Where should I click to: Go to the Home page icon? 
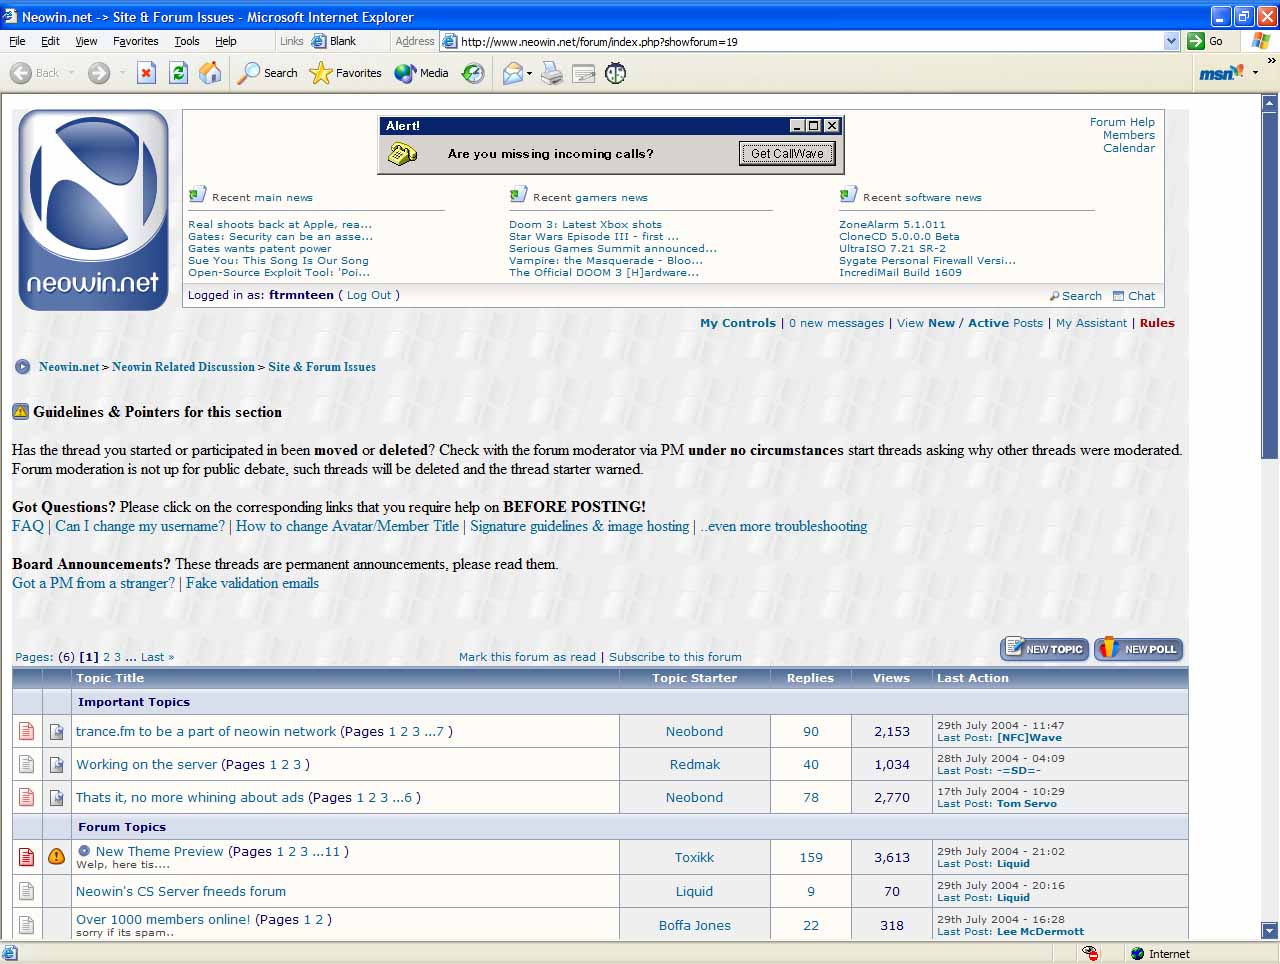point(210,73)
